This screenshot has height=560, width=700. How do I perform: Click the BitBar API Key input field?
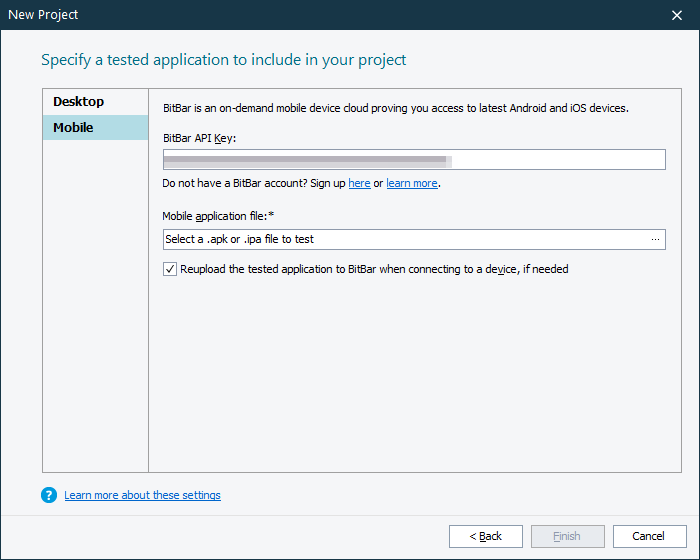click(414, 160)
